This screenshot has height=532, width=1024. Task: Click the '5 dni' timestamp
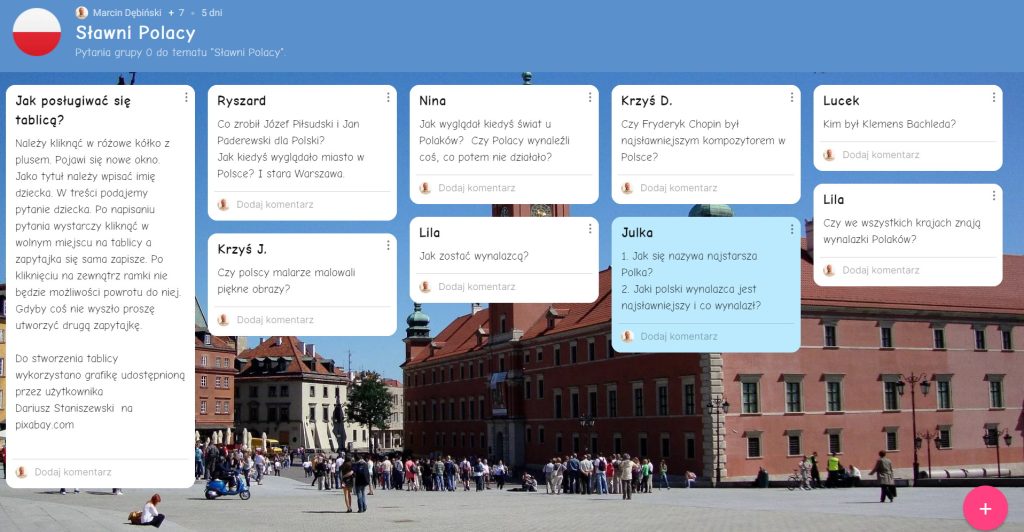tap(212, 12)
